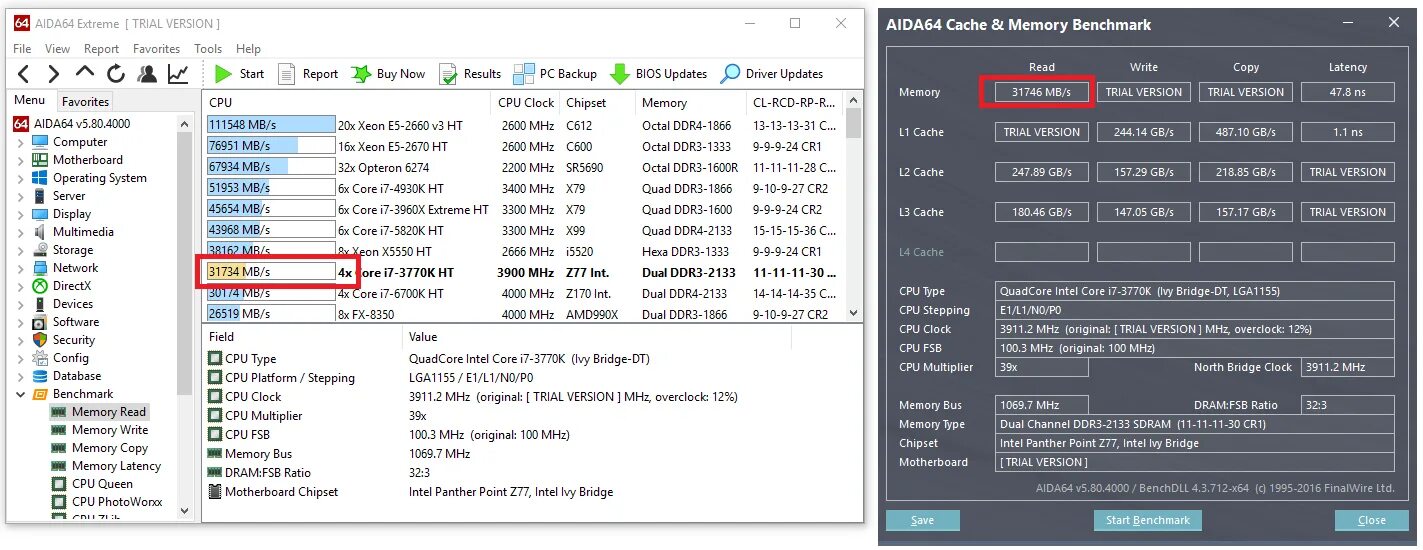Open Driver Updates magnifier icon

click(731, 73)
